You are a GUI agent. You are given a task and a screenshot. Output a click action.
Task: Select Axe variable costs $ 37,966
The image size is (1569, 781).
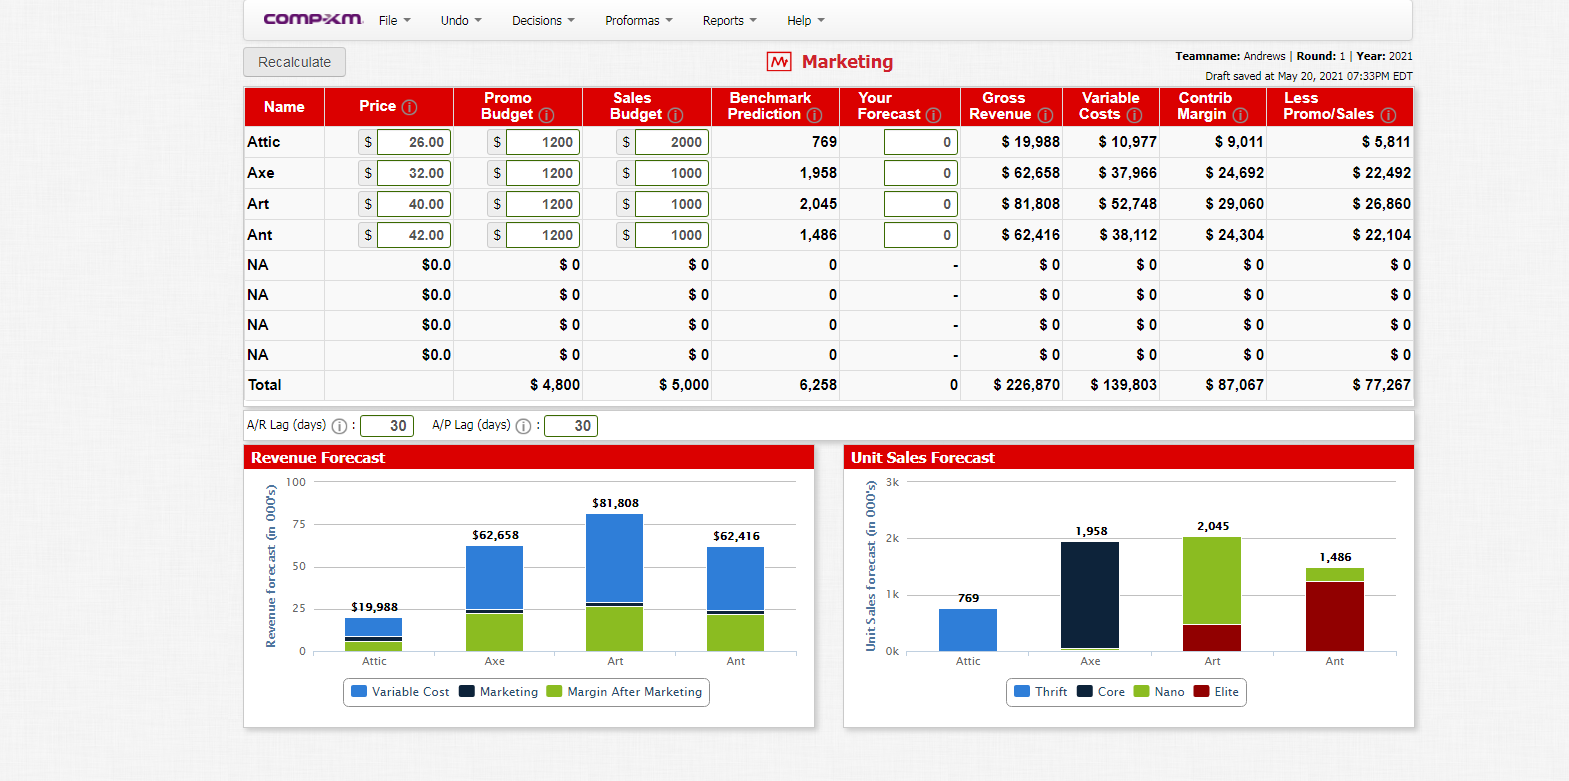[x=1128, y=173]
